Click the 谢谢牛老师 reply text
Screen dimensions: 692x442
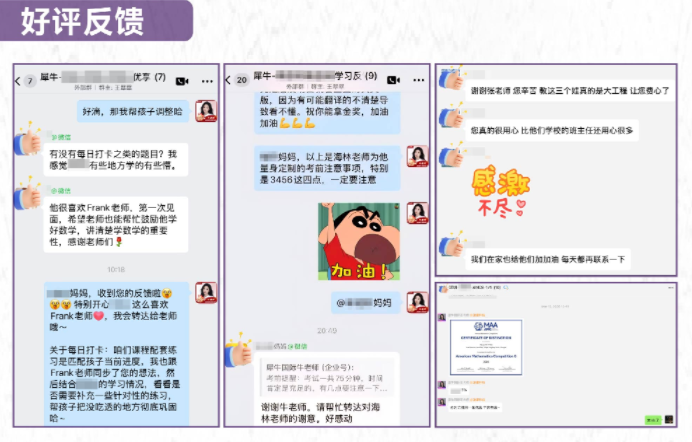pos(320,412)
